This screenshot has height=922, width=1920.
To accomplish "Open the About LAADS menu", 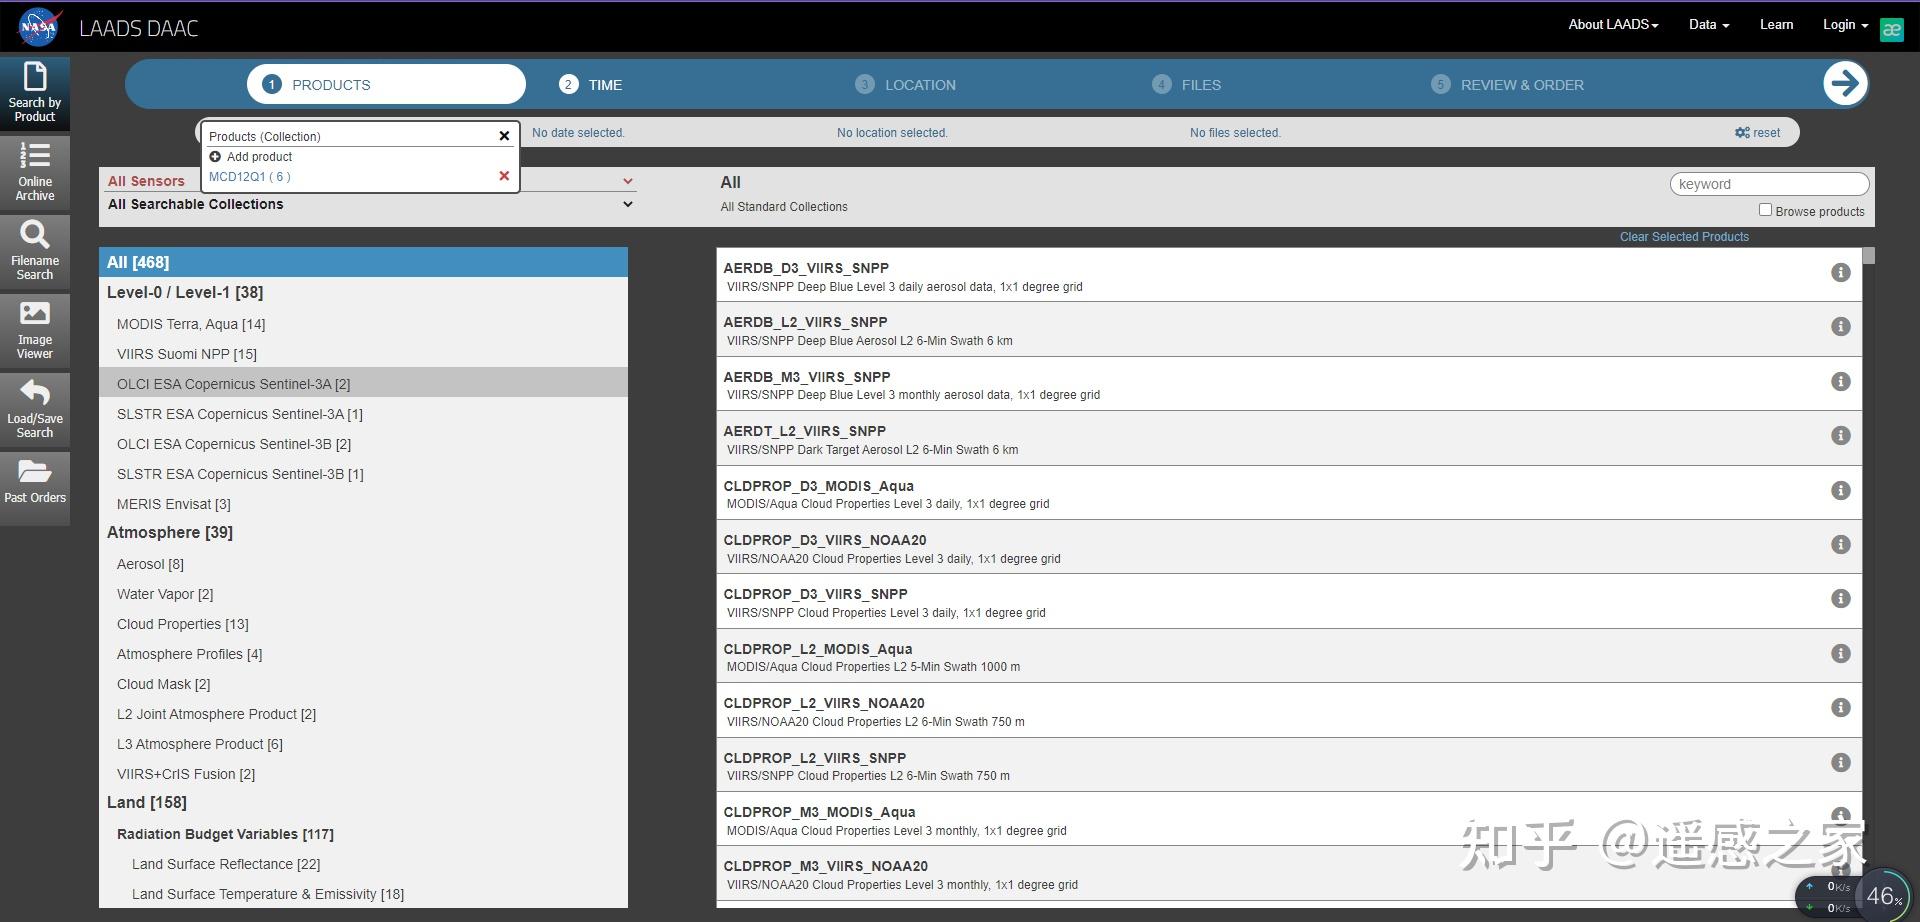I will pyautogui.click(x=1613, y=25).
